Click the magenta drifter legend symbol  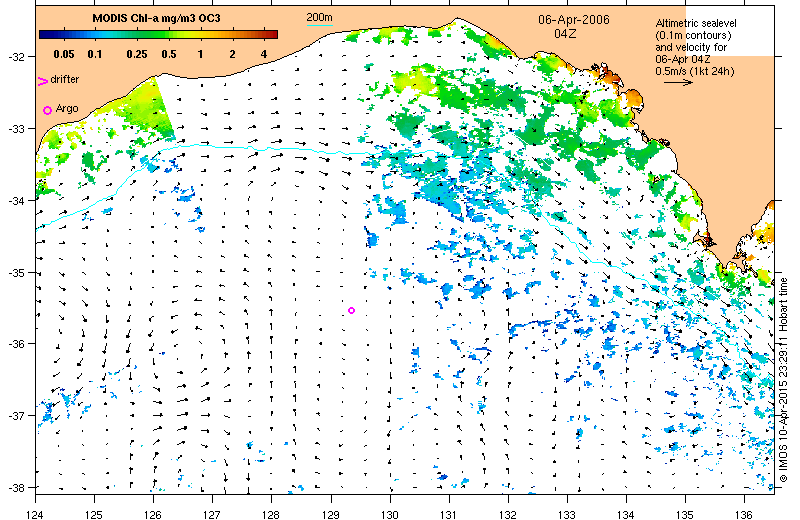coord(43,81)
